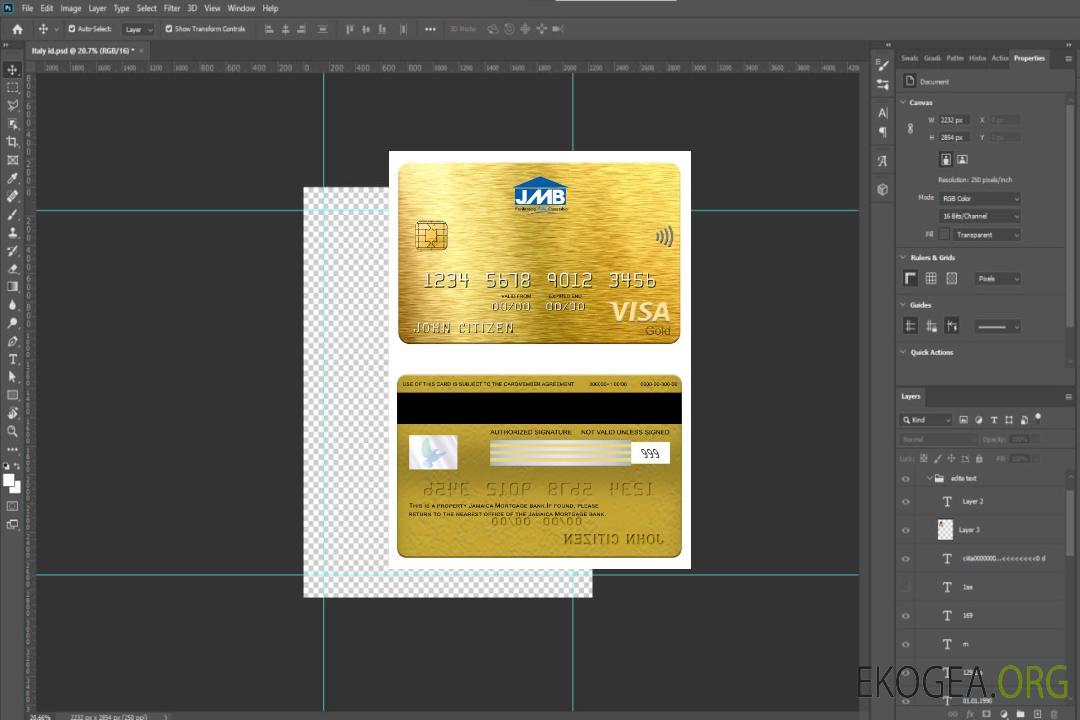Toggle the Auto-Select checkbox

(x=72, y=29)
